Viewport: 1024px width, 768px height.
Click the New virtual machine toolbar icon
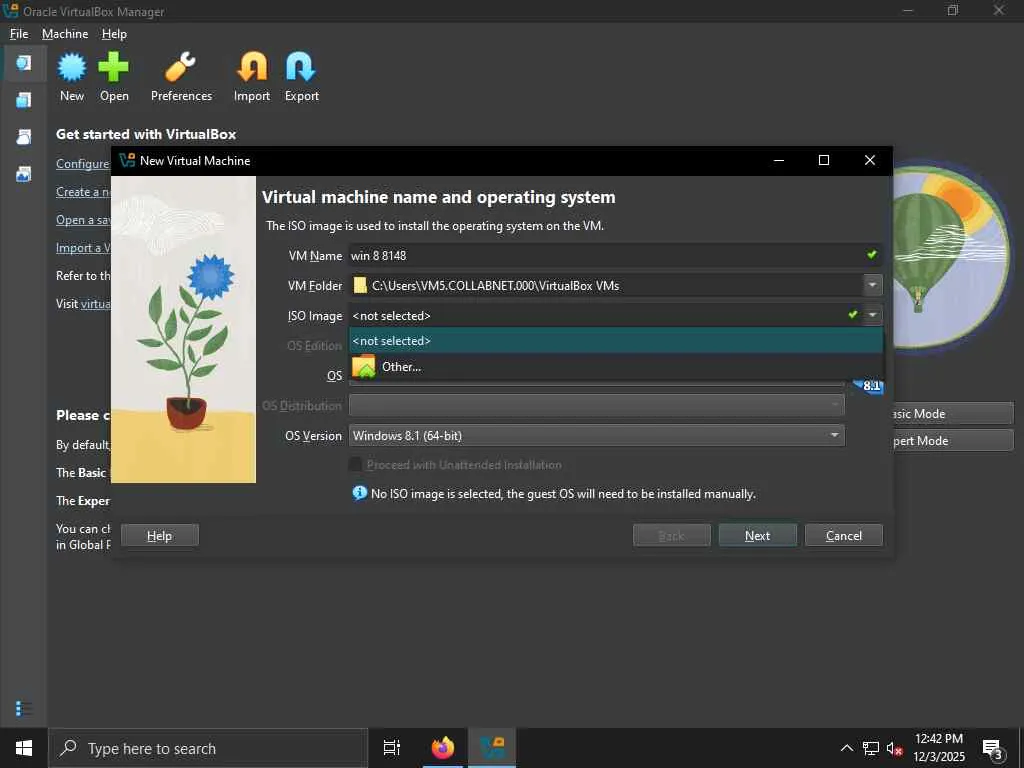[x=72, y=67]
